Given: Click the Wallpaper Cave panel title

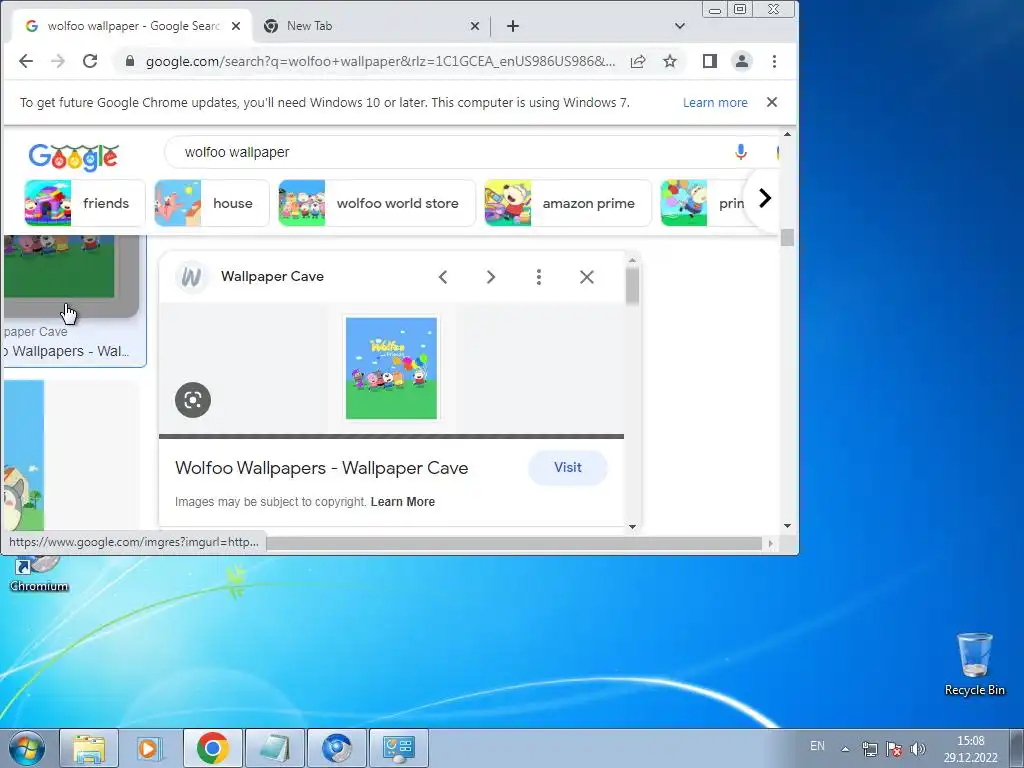Looking at the screenshot, I should coord(272,276).
